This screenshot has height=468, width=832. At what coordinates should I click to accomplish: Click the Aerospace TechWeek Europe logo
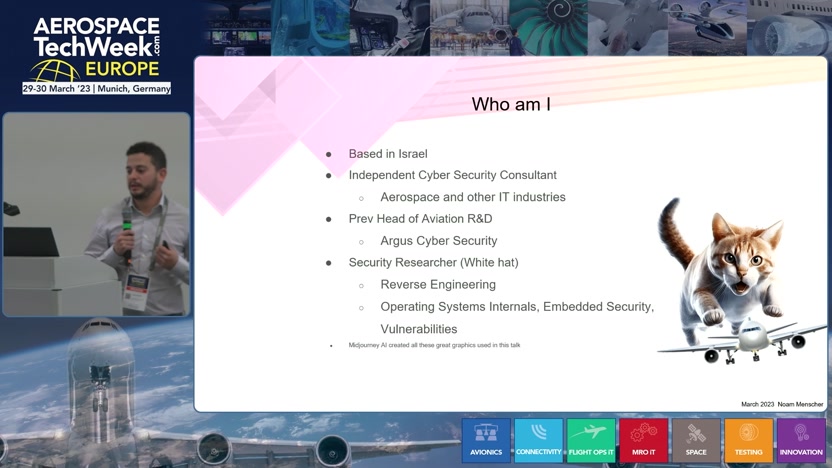tap(97, 55)
